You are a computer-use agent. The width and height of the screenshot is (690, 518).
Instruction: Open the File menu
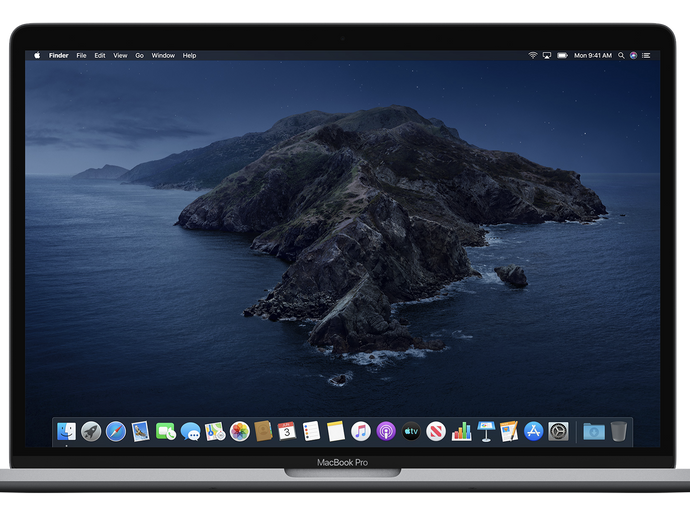click(x=81, y=55)
